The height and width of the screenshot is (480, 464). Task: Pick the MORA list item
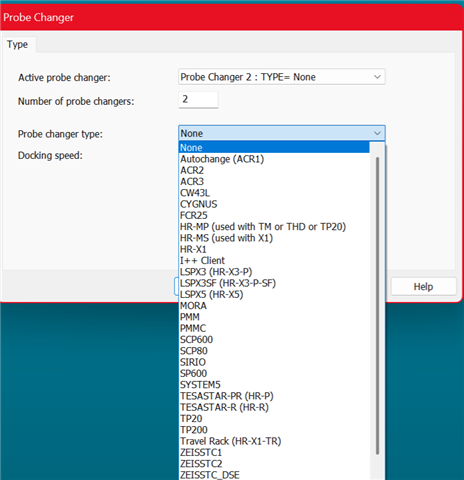click(274, 306)
